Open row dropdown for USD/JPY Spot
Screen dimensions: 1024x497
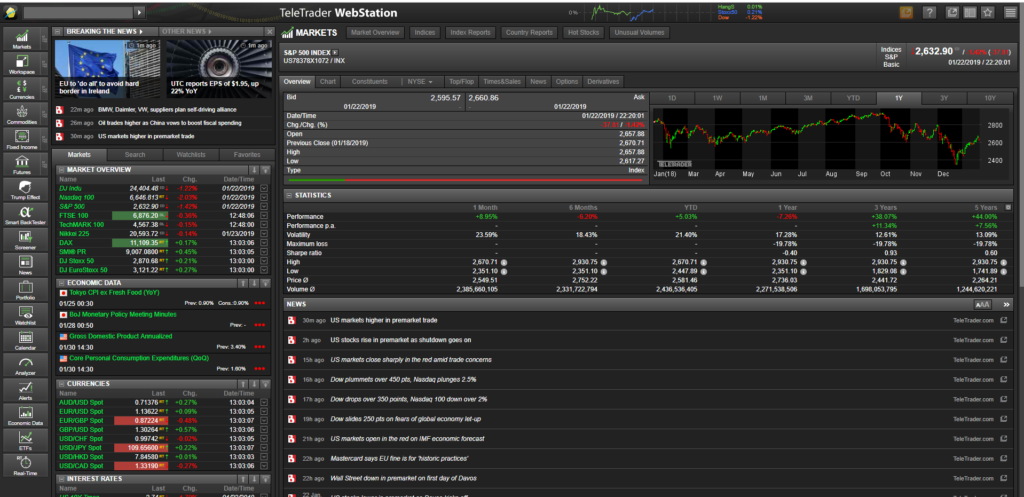click(x=264, y=448)
